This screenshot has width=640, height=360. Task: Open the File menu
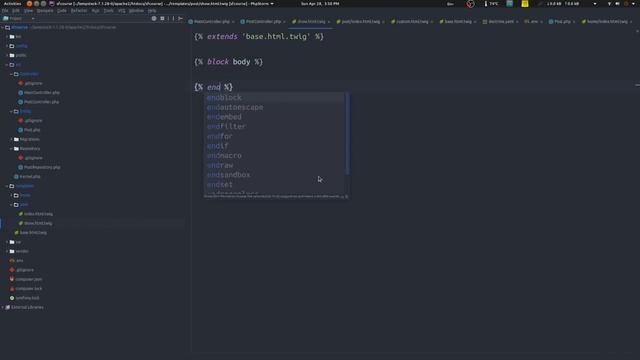click(5, 11)
